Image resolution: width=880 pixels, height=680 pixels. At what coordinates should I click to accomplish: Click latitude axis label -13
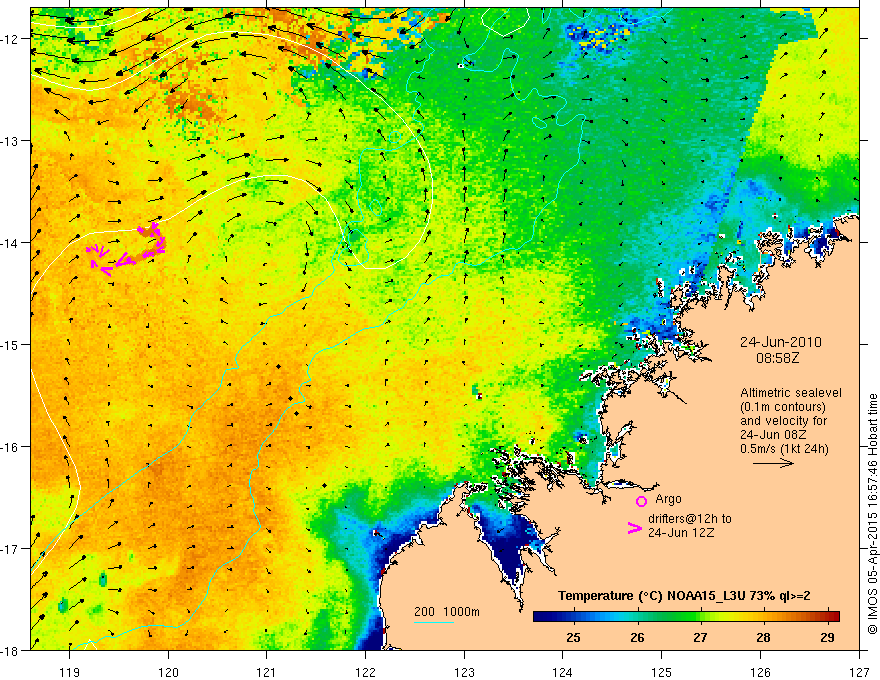tap(10, 141)
